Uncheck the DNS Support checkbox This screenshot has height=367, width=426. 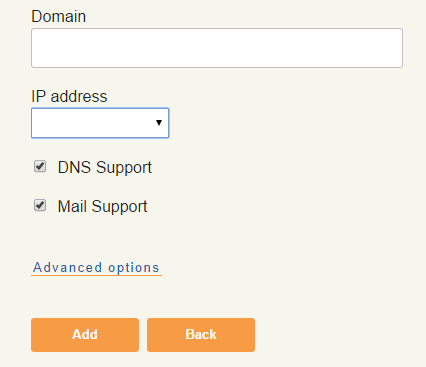click(x=40, y=166)
